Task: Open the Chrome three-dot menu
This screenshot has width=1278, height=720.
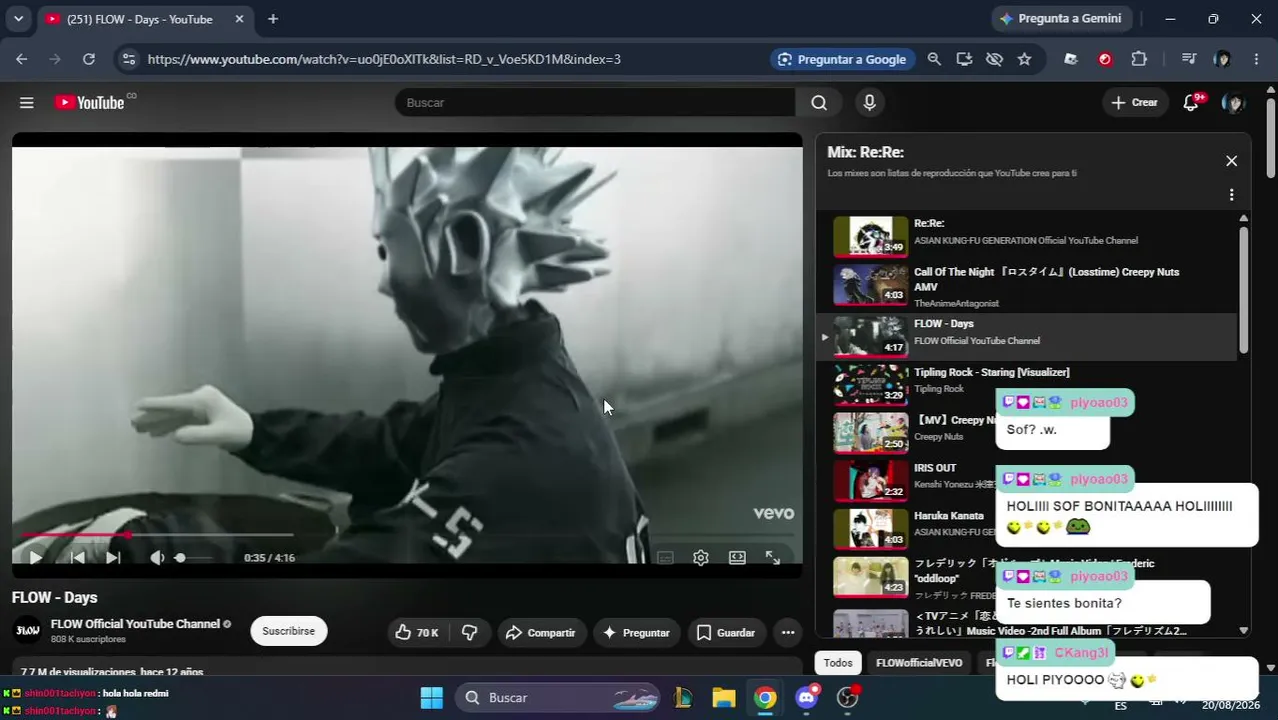Action: pos(1256,59)
